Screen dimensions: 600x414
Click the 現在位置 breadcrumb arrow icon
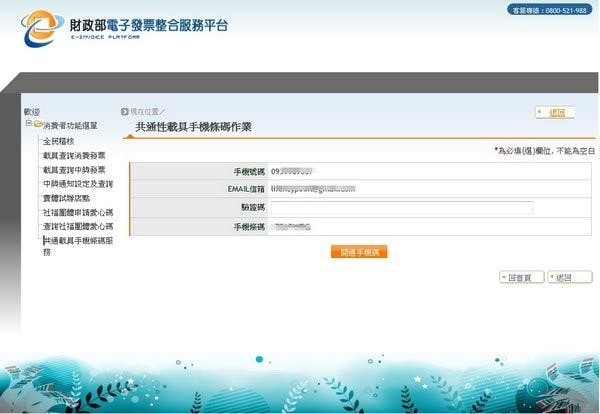click(125, 111)
